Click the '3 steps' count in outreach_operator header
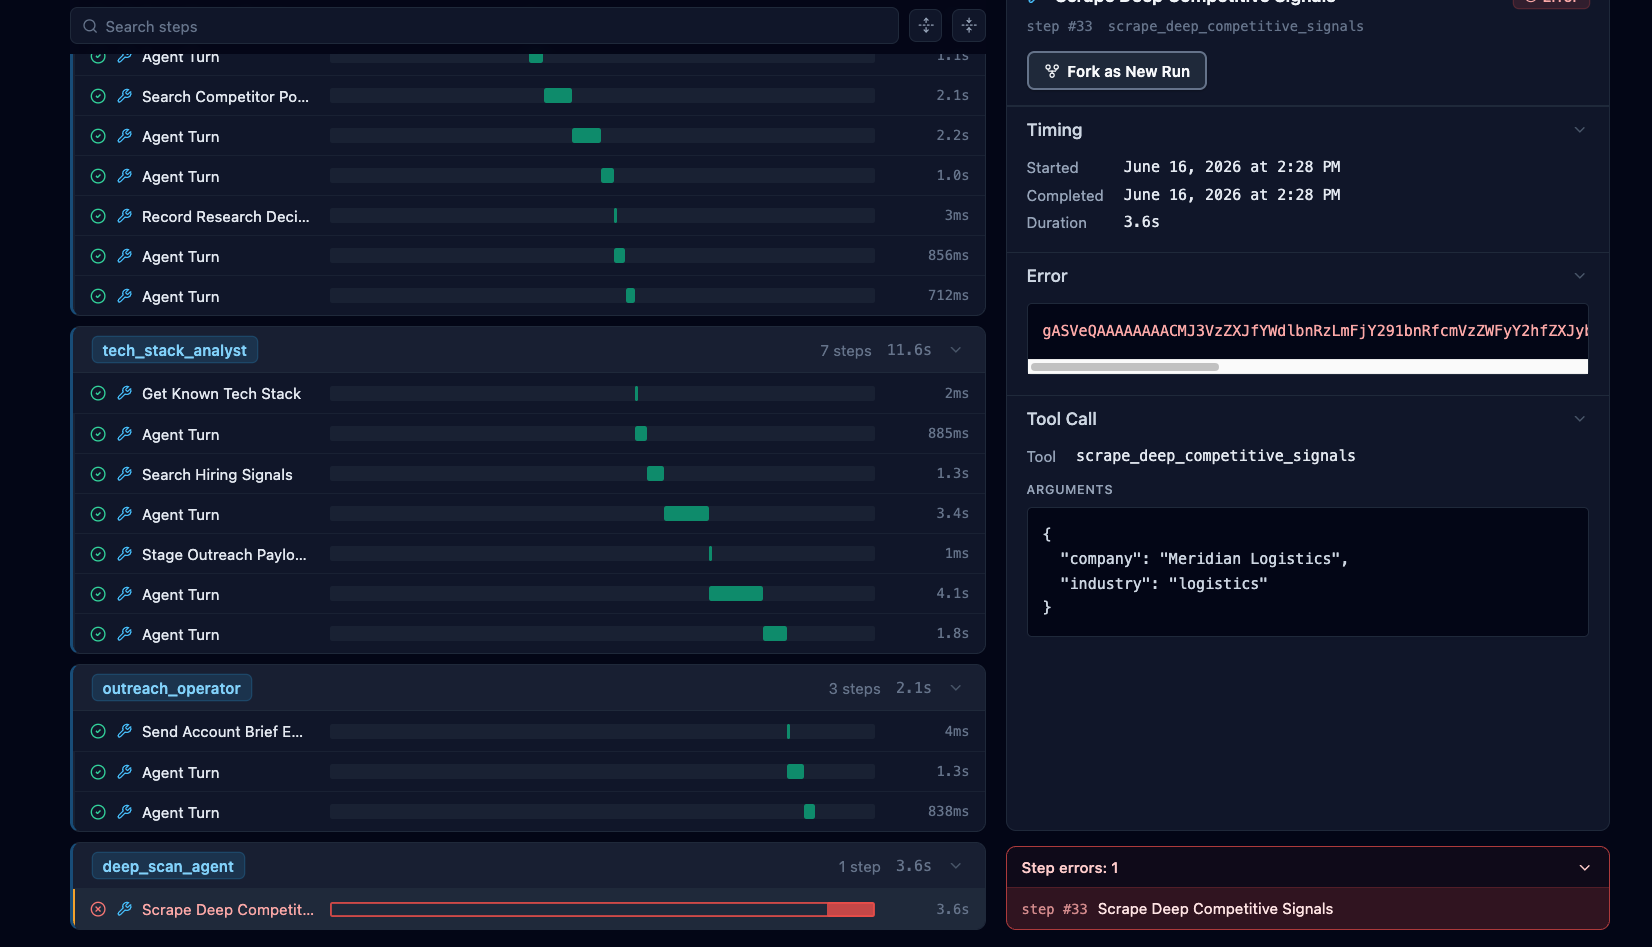This screenshot has width=1652, height=947. [854, 688]
